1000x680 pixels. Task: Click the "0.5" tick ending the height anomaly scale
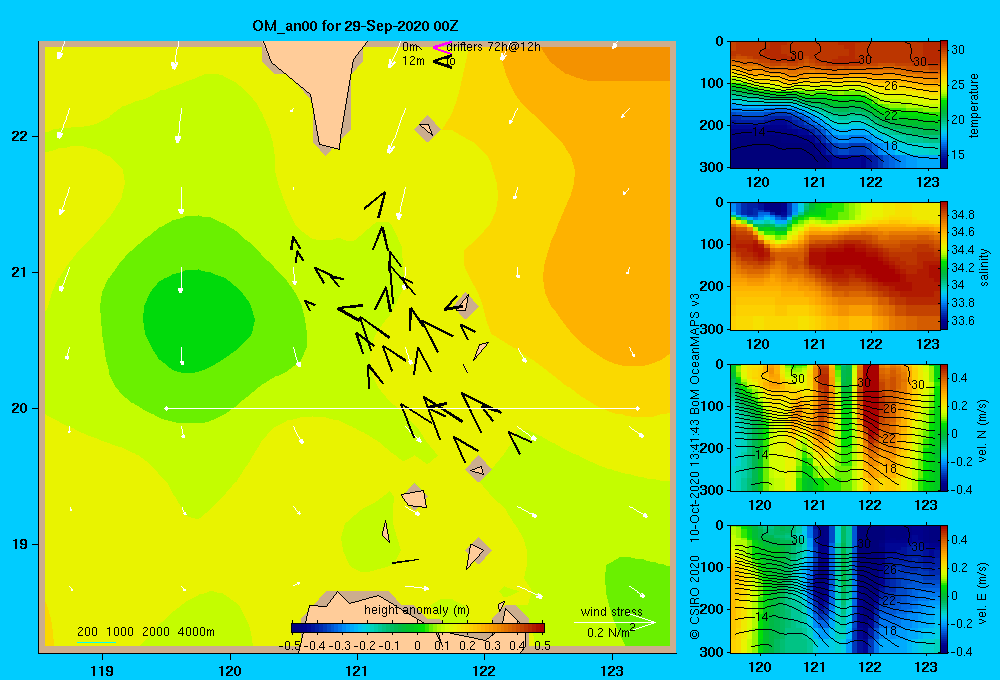click(x=542, y=646)
